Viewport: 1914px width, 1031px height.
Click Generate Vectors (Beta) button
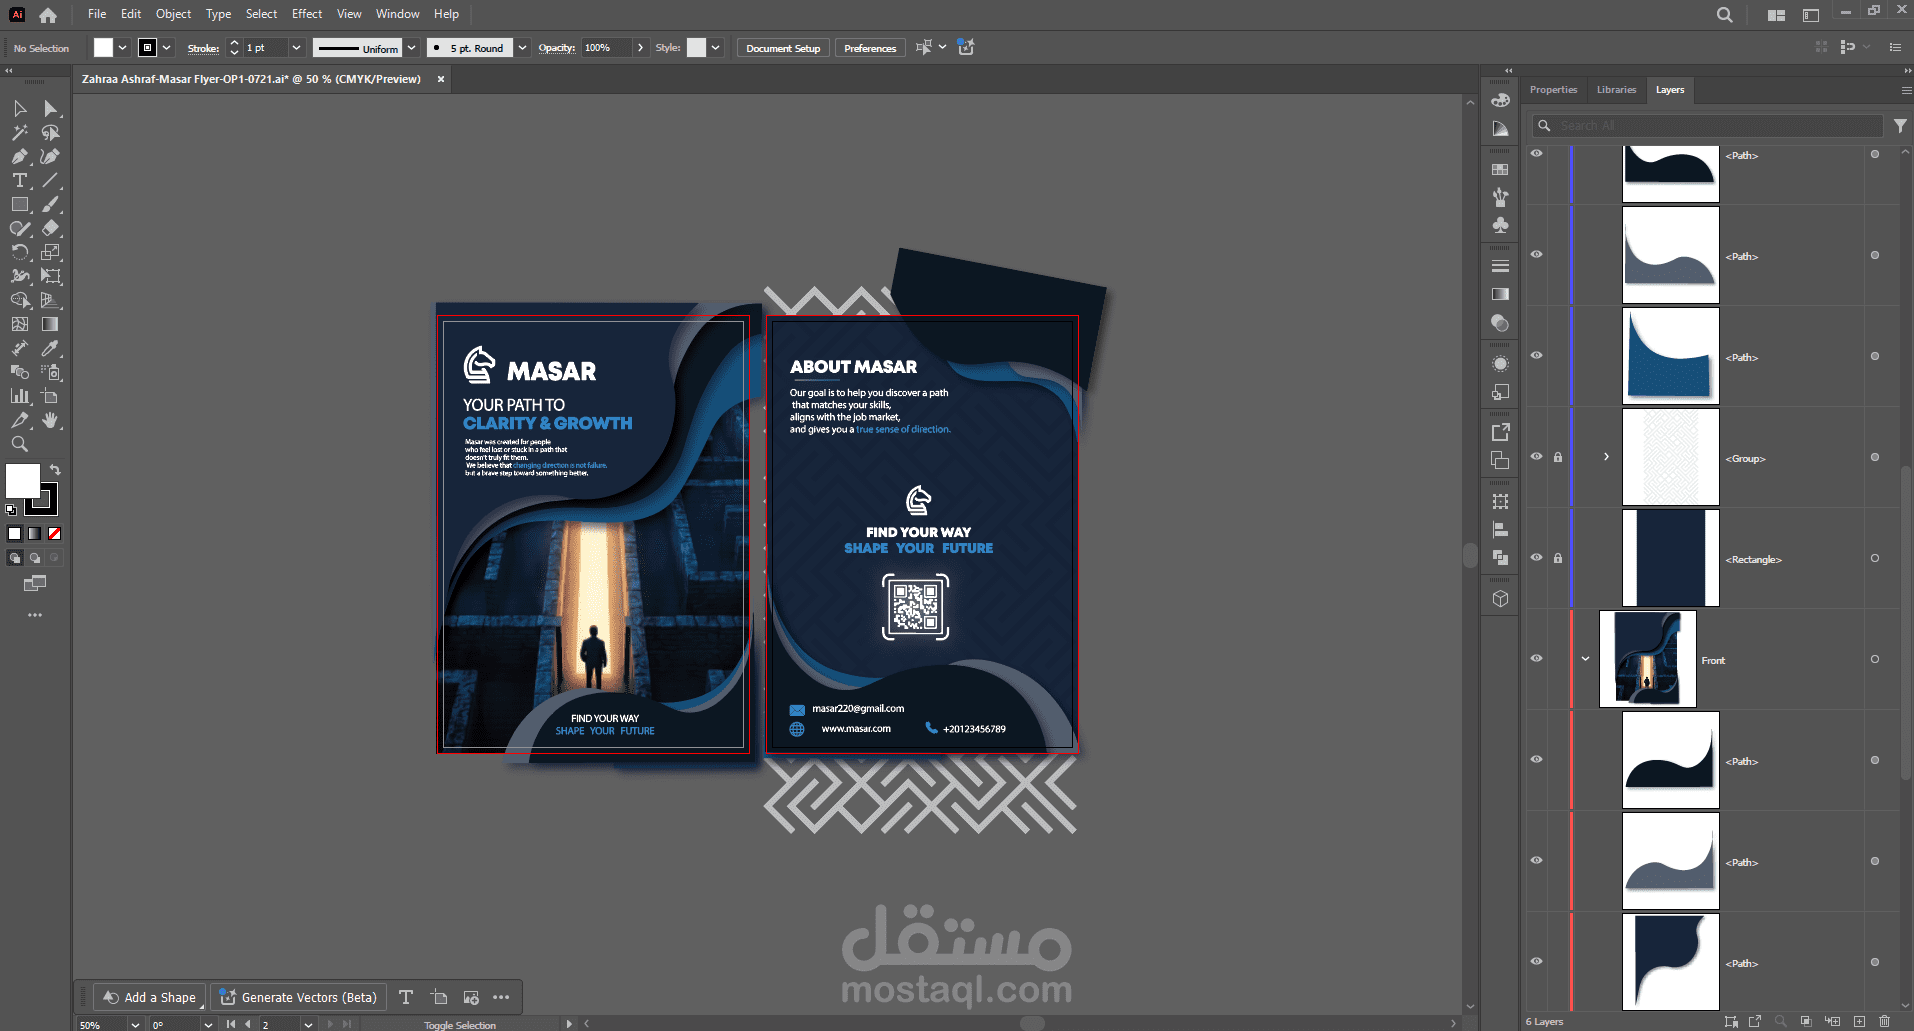pos(298,997)
